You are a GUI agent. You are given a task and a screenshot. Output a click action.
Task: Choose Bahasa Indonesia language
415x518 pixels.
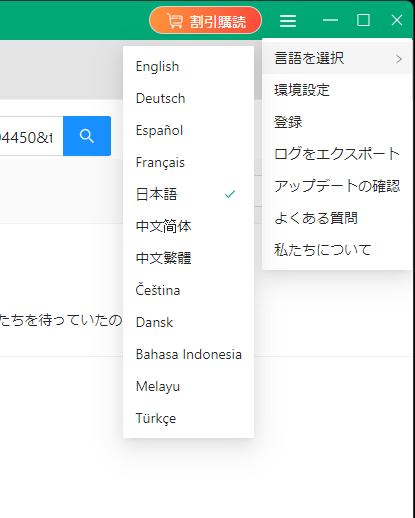188,354
